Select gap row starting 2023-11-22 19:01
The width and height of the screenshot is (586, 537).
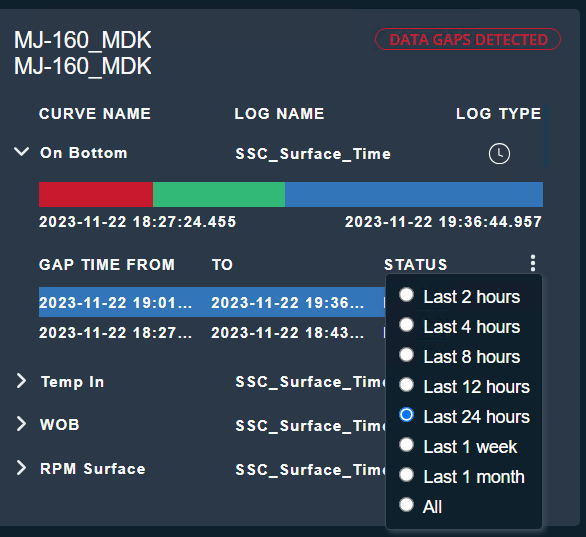click(x=212, y=302)
